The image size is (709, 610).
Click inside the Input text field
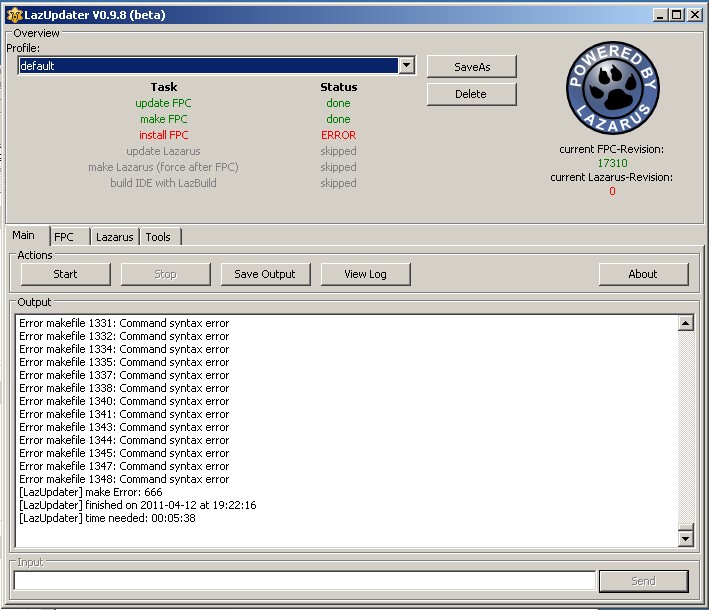click(x=304, y=581)
